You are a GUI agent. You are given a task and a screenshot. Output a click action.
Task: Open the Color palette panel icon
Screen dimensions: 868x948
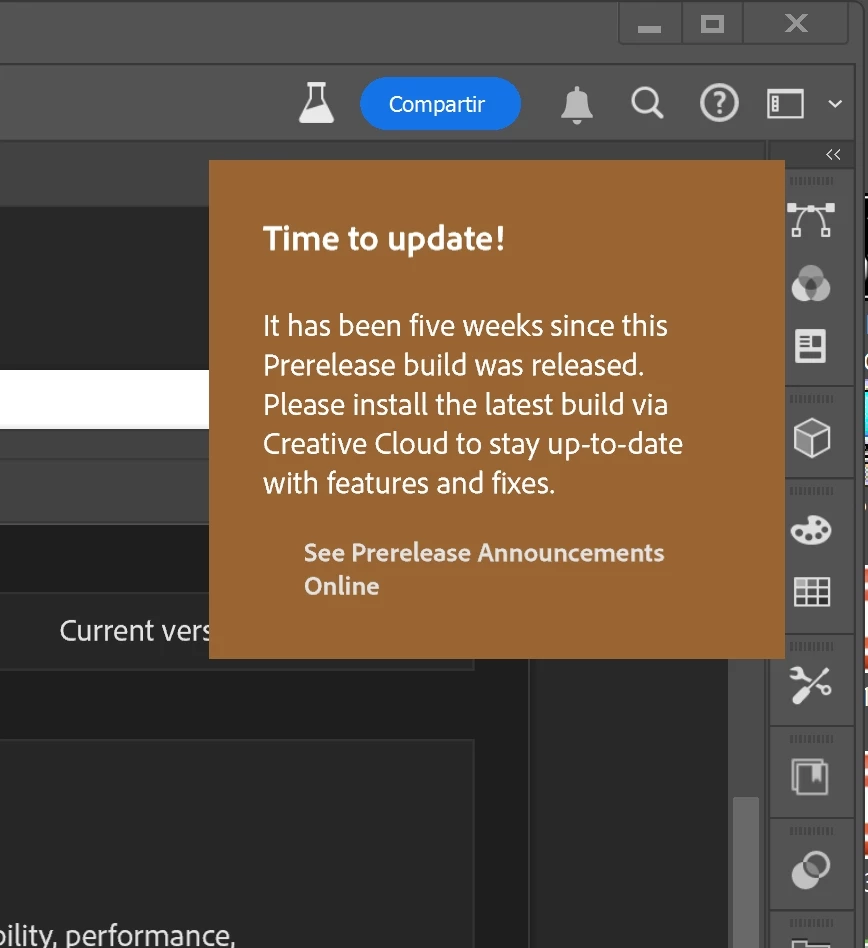point(811,530)
